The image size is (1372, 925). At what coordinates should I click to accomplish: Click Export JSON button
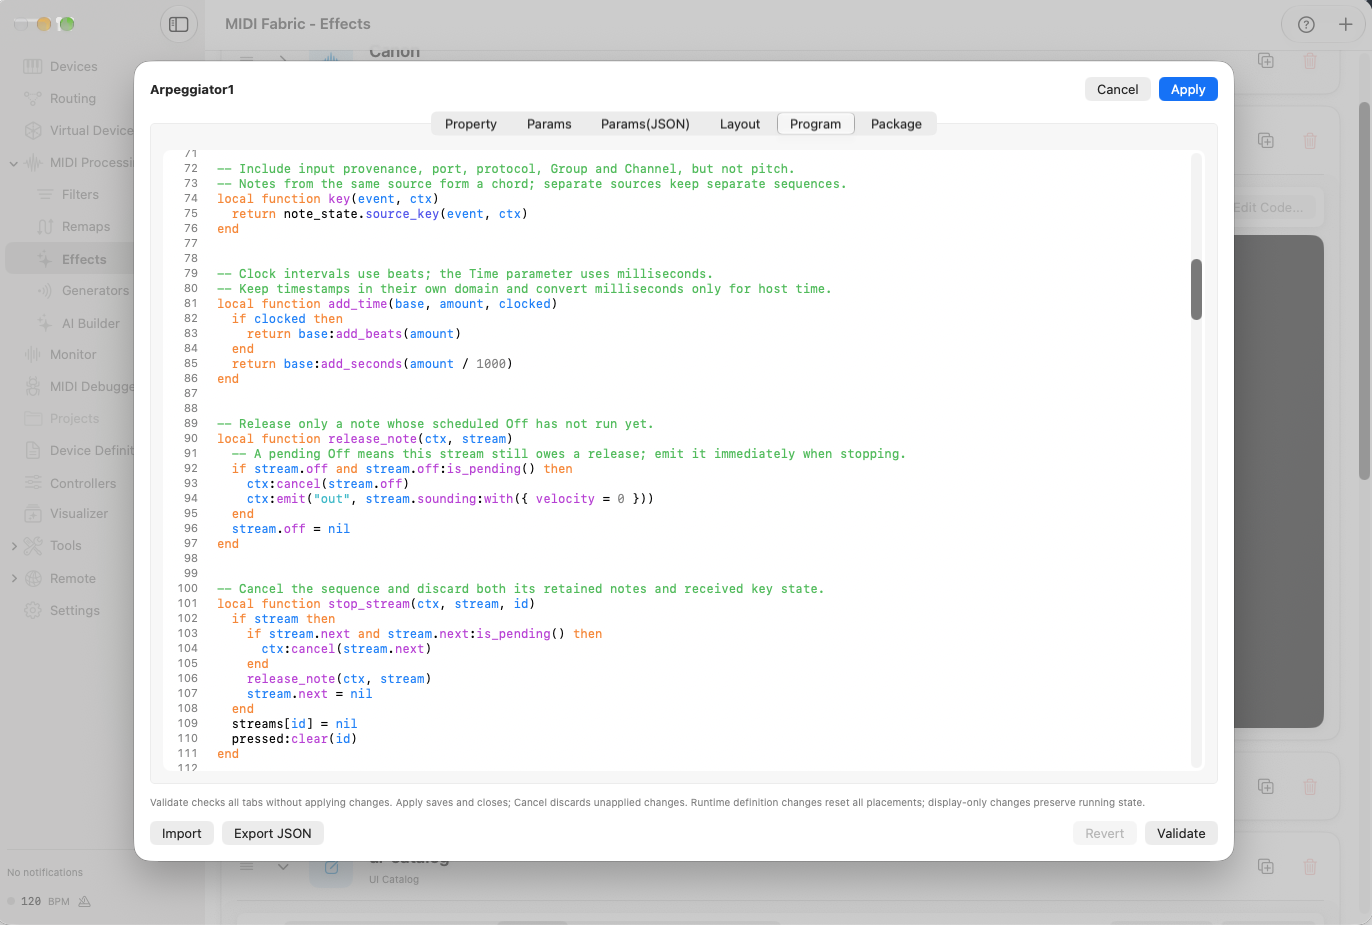[x=273, y=833]
